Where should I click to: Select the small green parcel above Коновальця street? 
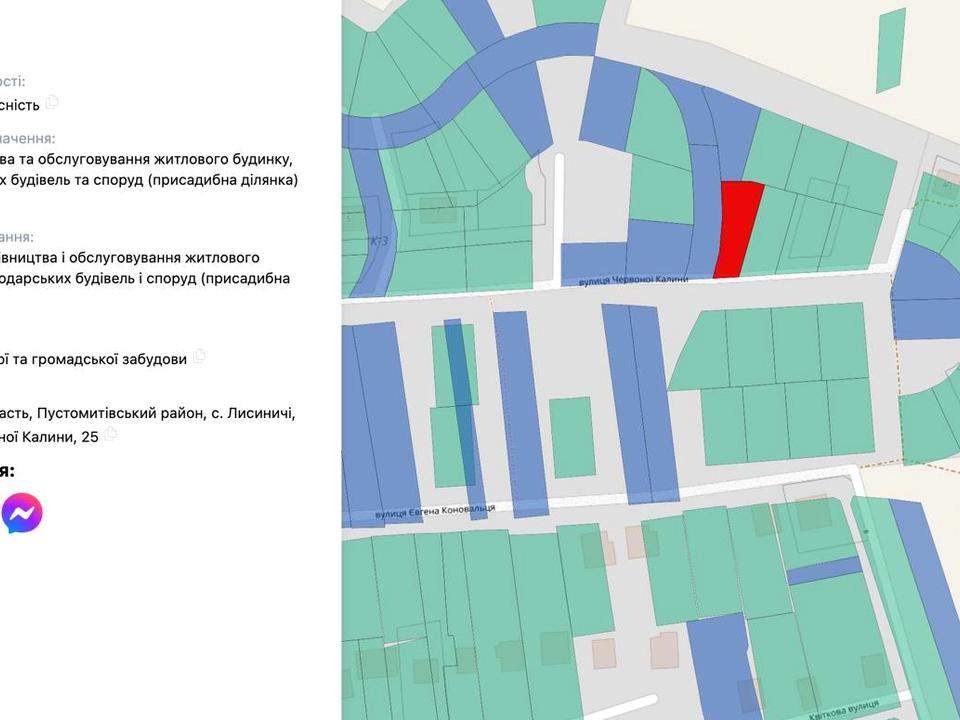click(571, 436)
